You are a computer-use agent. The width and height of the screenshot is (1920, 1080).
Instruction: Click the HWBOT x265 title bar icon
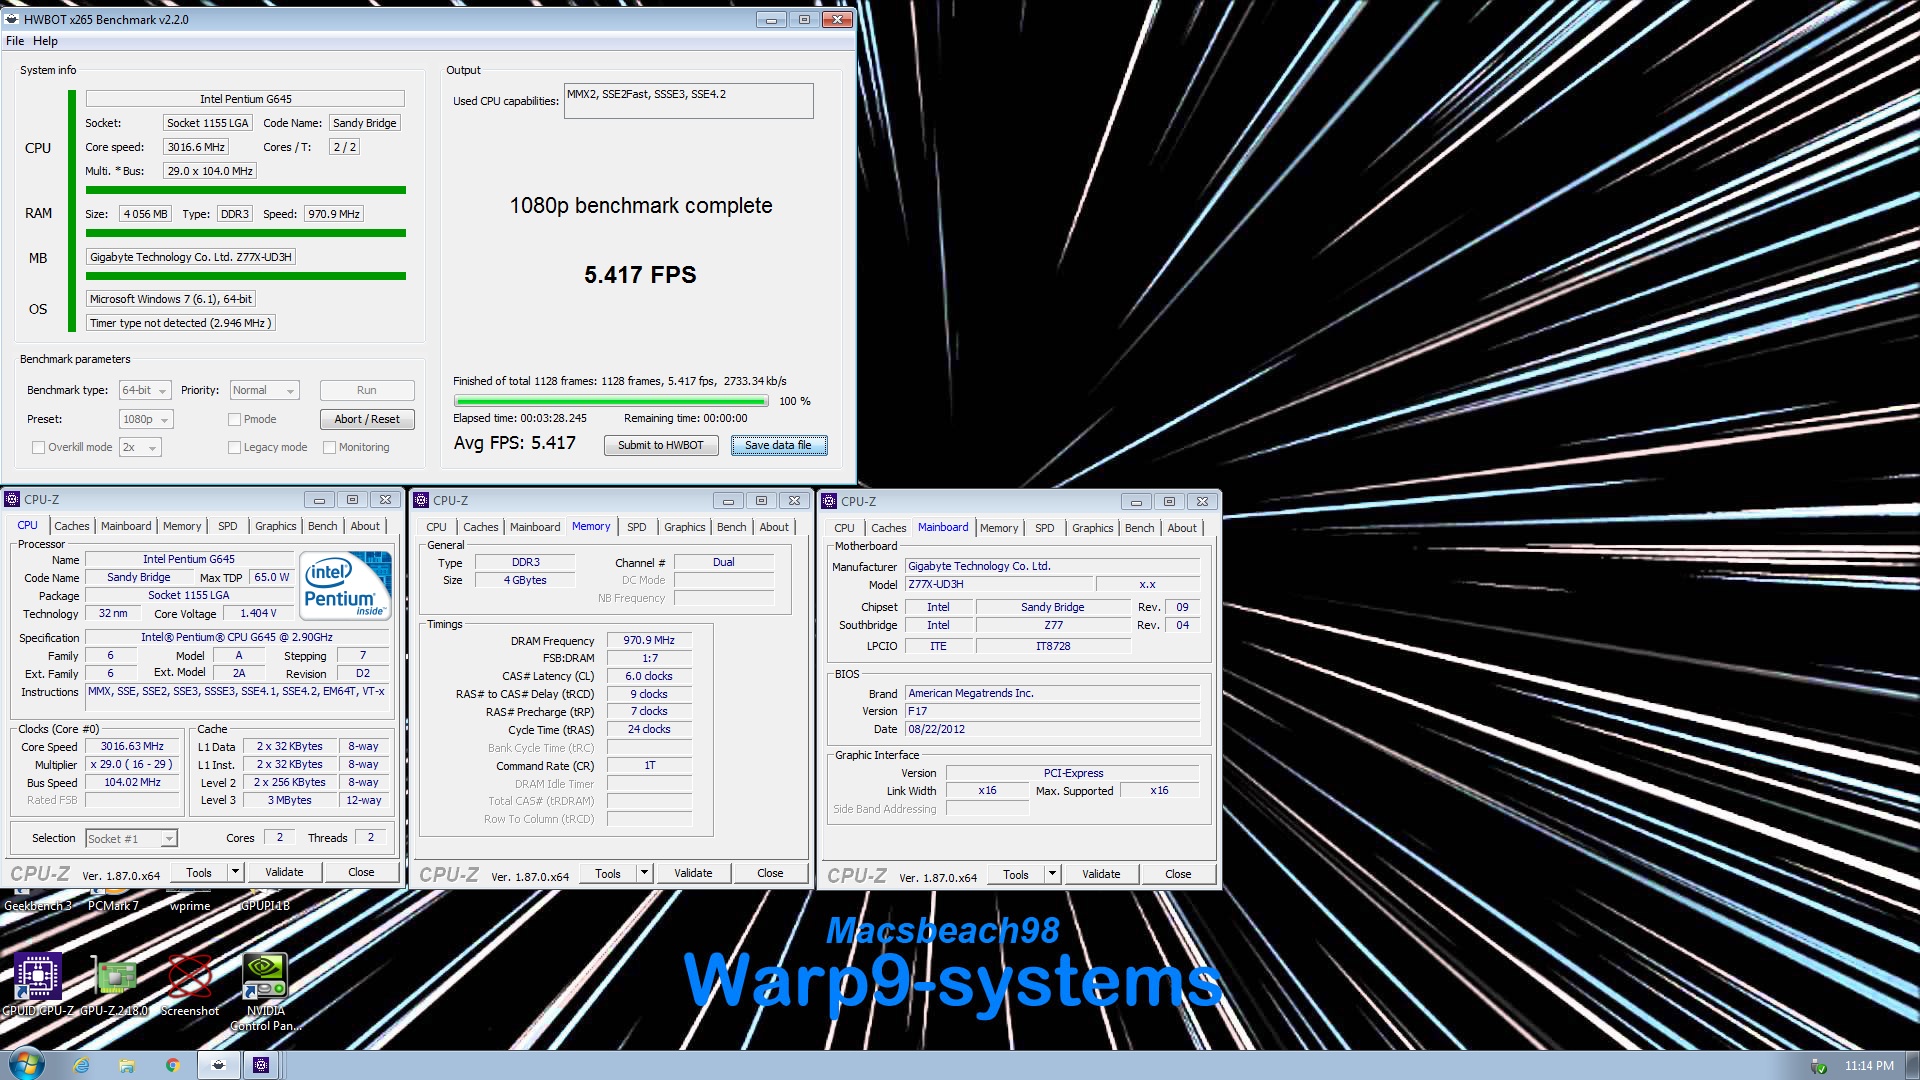tap(12, 19)
